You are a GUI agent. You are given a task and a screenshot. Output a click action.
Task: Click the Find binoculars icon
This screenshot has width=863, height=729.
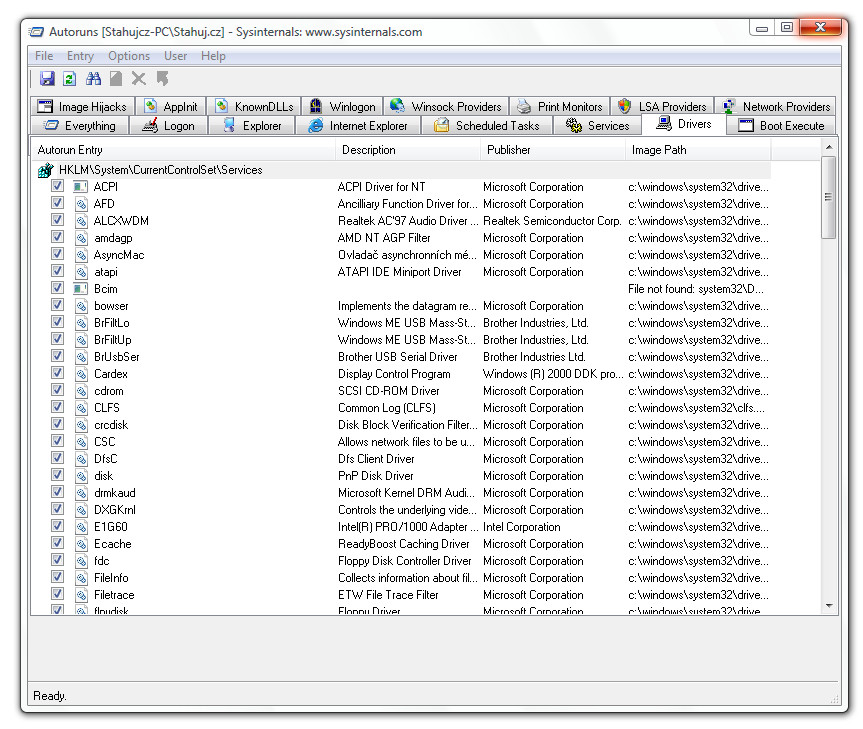pos(93,79)
